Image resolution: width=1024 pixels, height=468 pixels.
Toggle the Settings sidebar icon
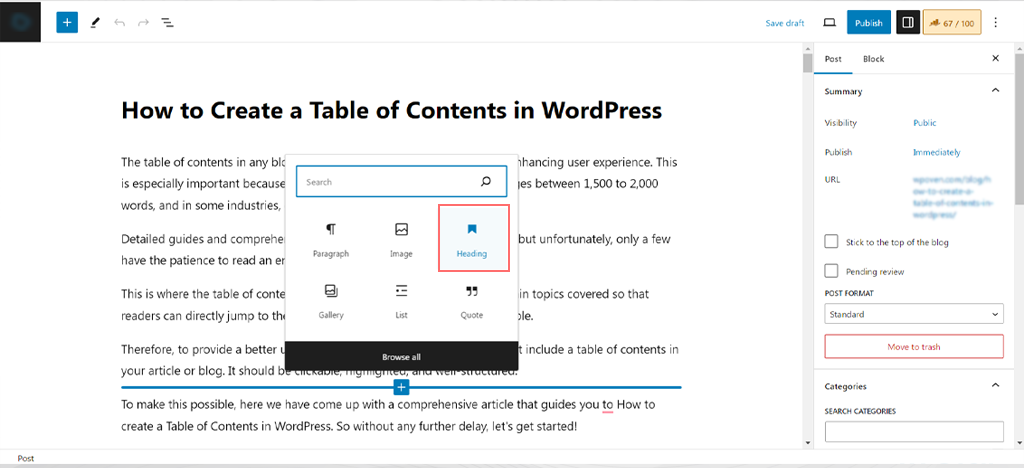[x=908, y=22]
